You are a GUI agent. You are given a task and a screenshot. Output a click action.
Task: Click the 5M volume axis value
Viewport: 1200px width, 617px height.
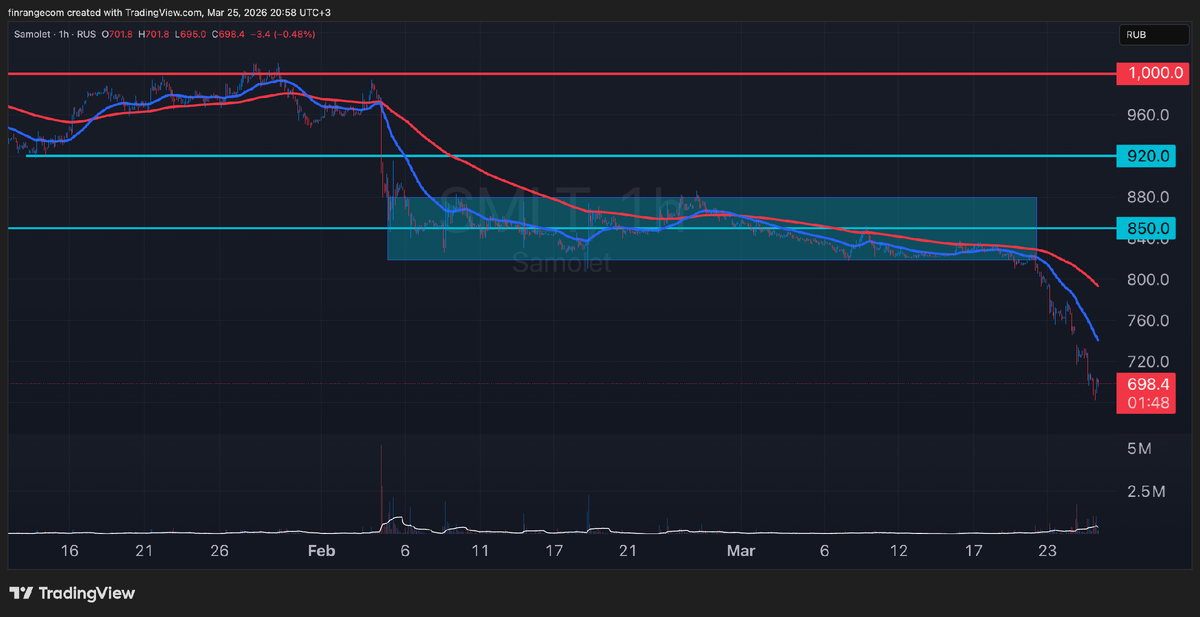[x=1138, y=450]
